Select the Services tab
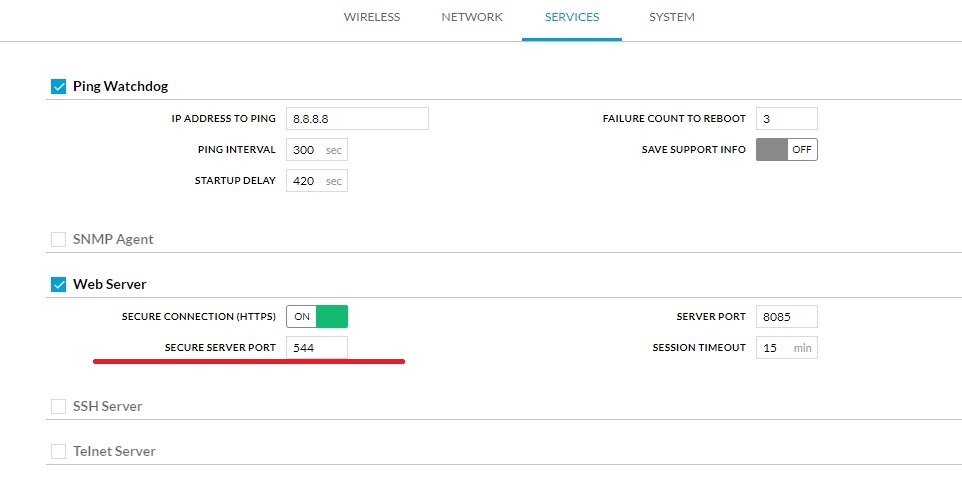Image resolution: width=962 pixels, height=481 pixels. pos(572,17)
